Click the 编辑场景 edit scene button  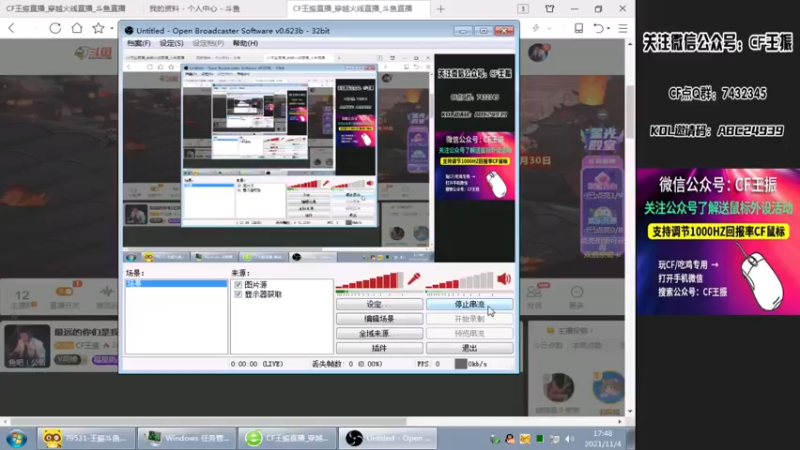tap(379, 319)
